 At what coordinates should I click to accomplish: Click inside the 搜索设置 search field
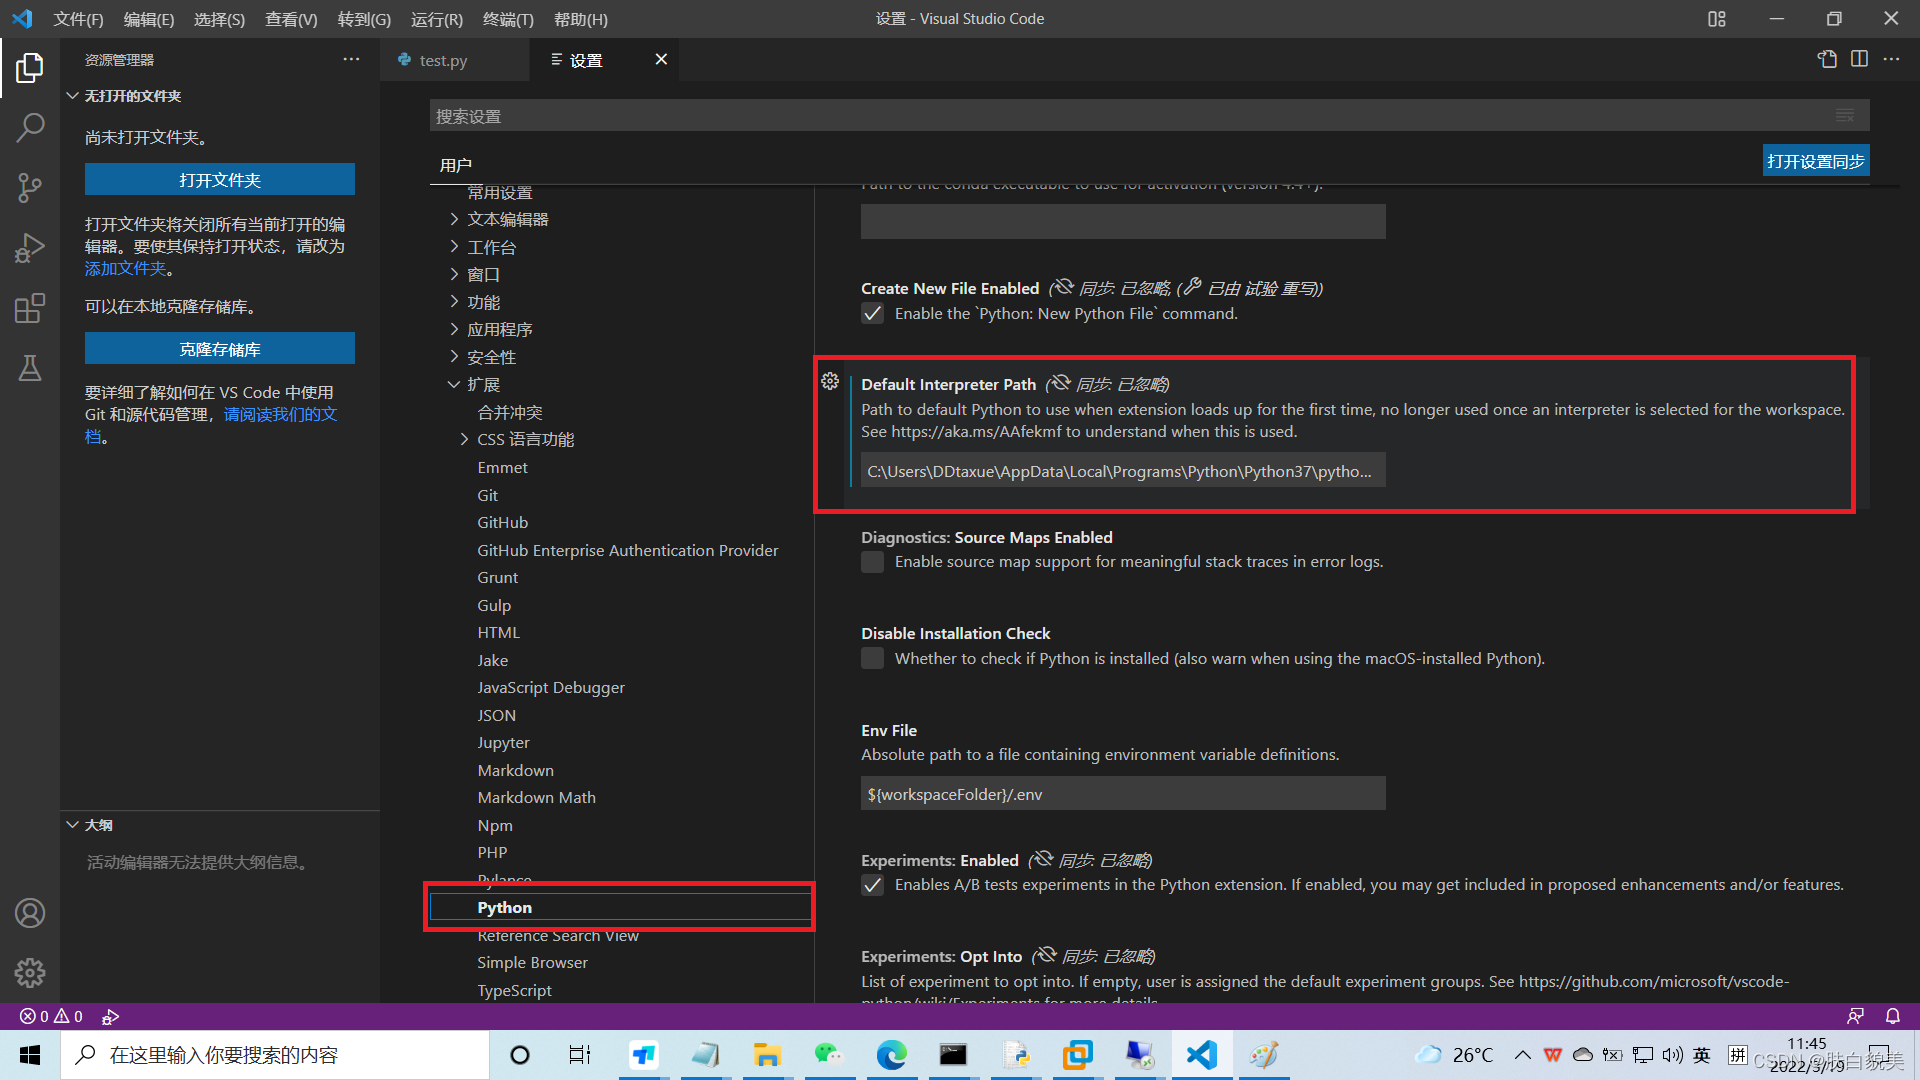point(1100,115)
